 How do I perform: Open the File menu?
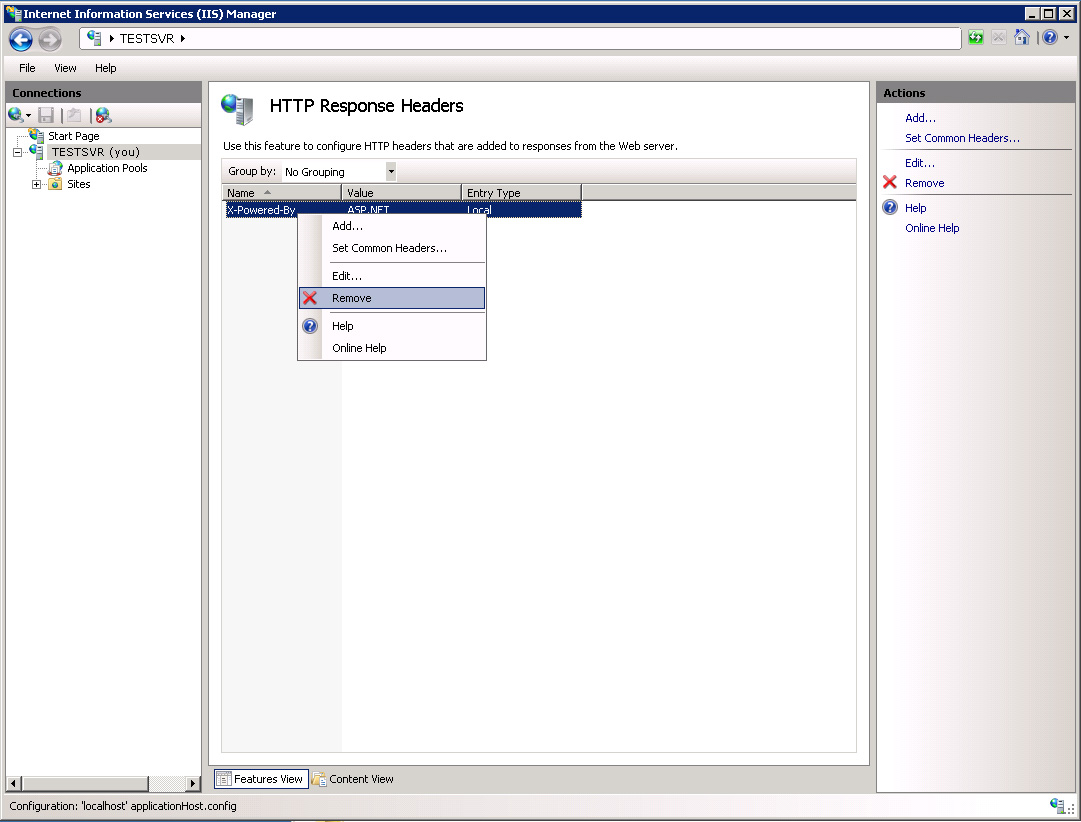27,68
